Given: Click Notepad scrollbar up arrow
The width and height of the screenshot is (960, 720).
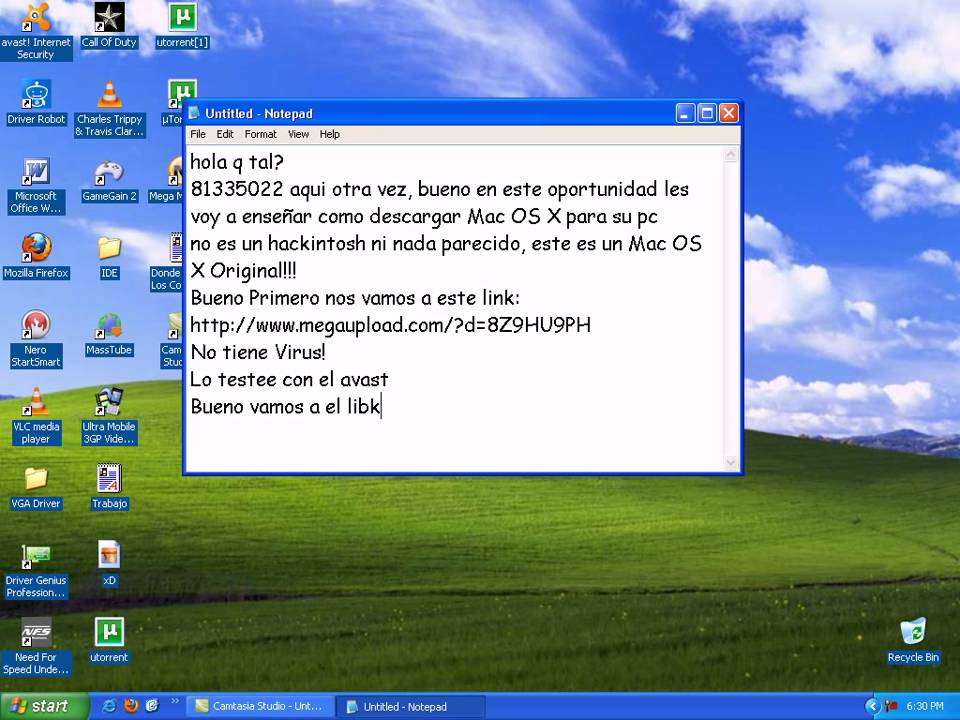Looking at the screenshot, I should 730,154.
